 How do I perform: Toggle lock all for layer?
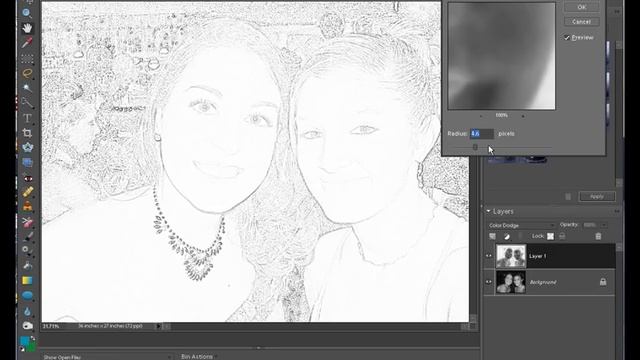(562, 236)
